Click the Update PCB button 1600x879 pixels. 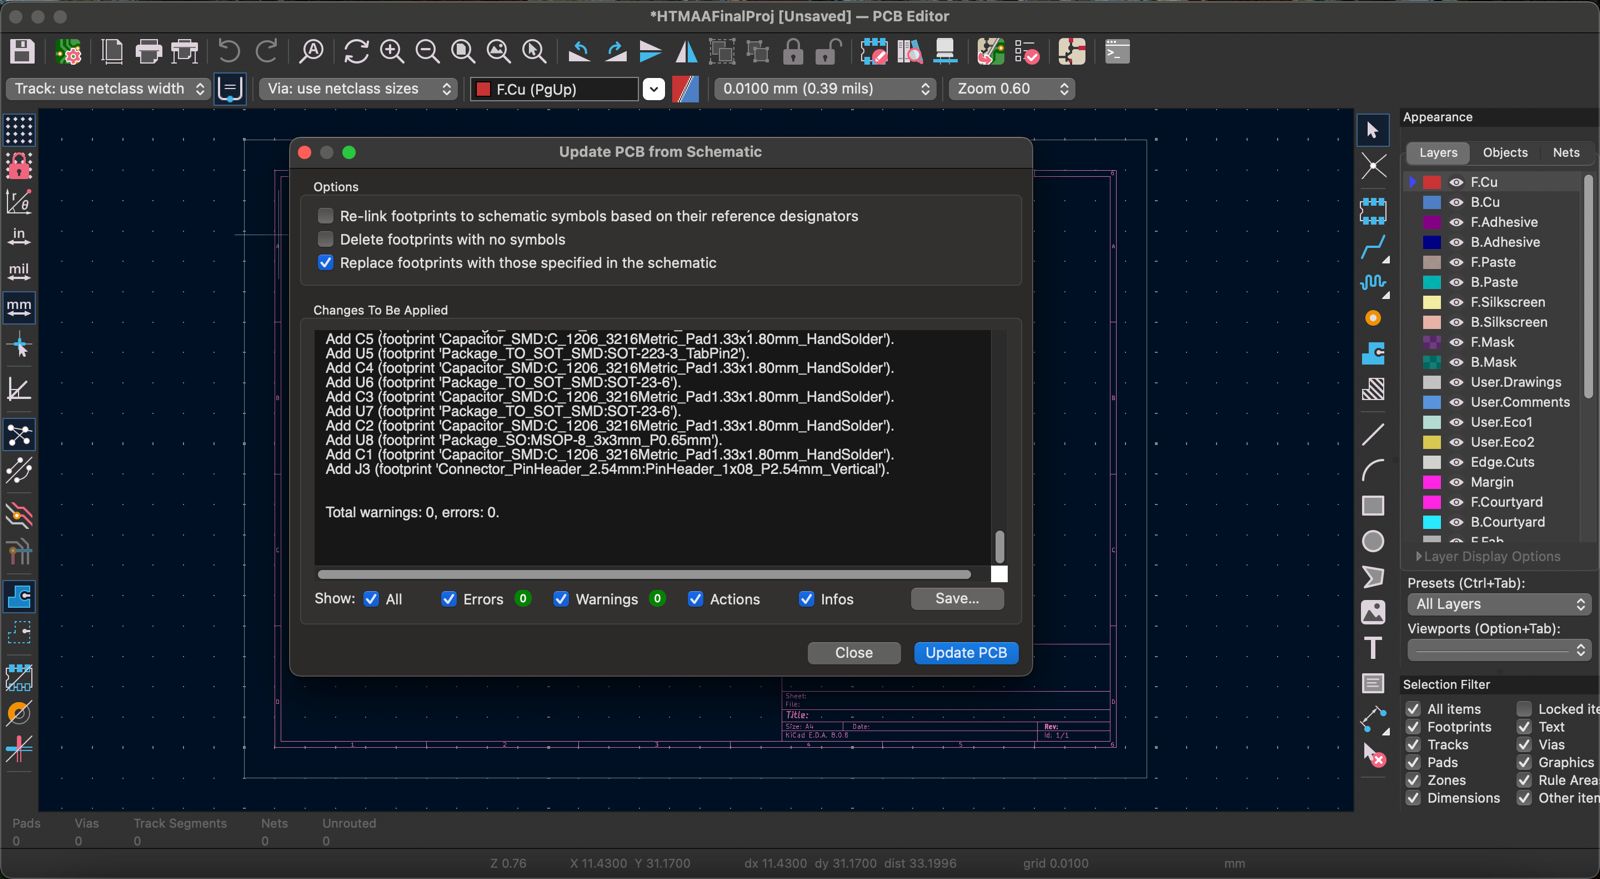pyautogui.click(x=965, y=653)
